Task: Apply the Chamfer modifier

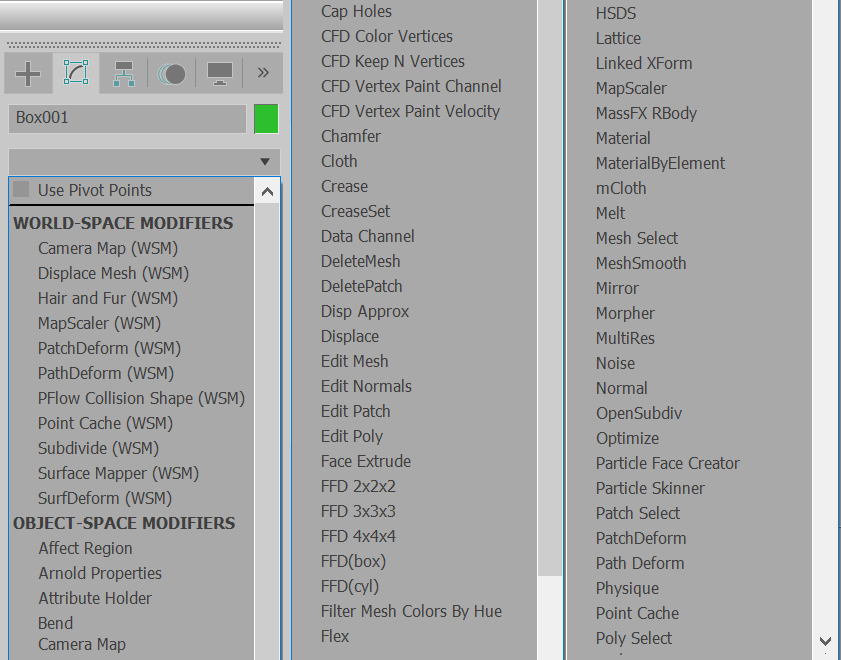Action: [351, 136]
